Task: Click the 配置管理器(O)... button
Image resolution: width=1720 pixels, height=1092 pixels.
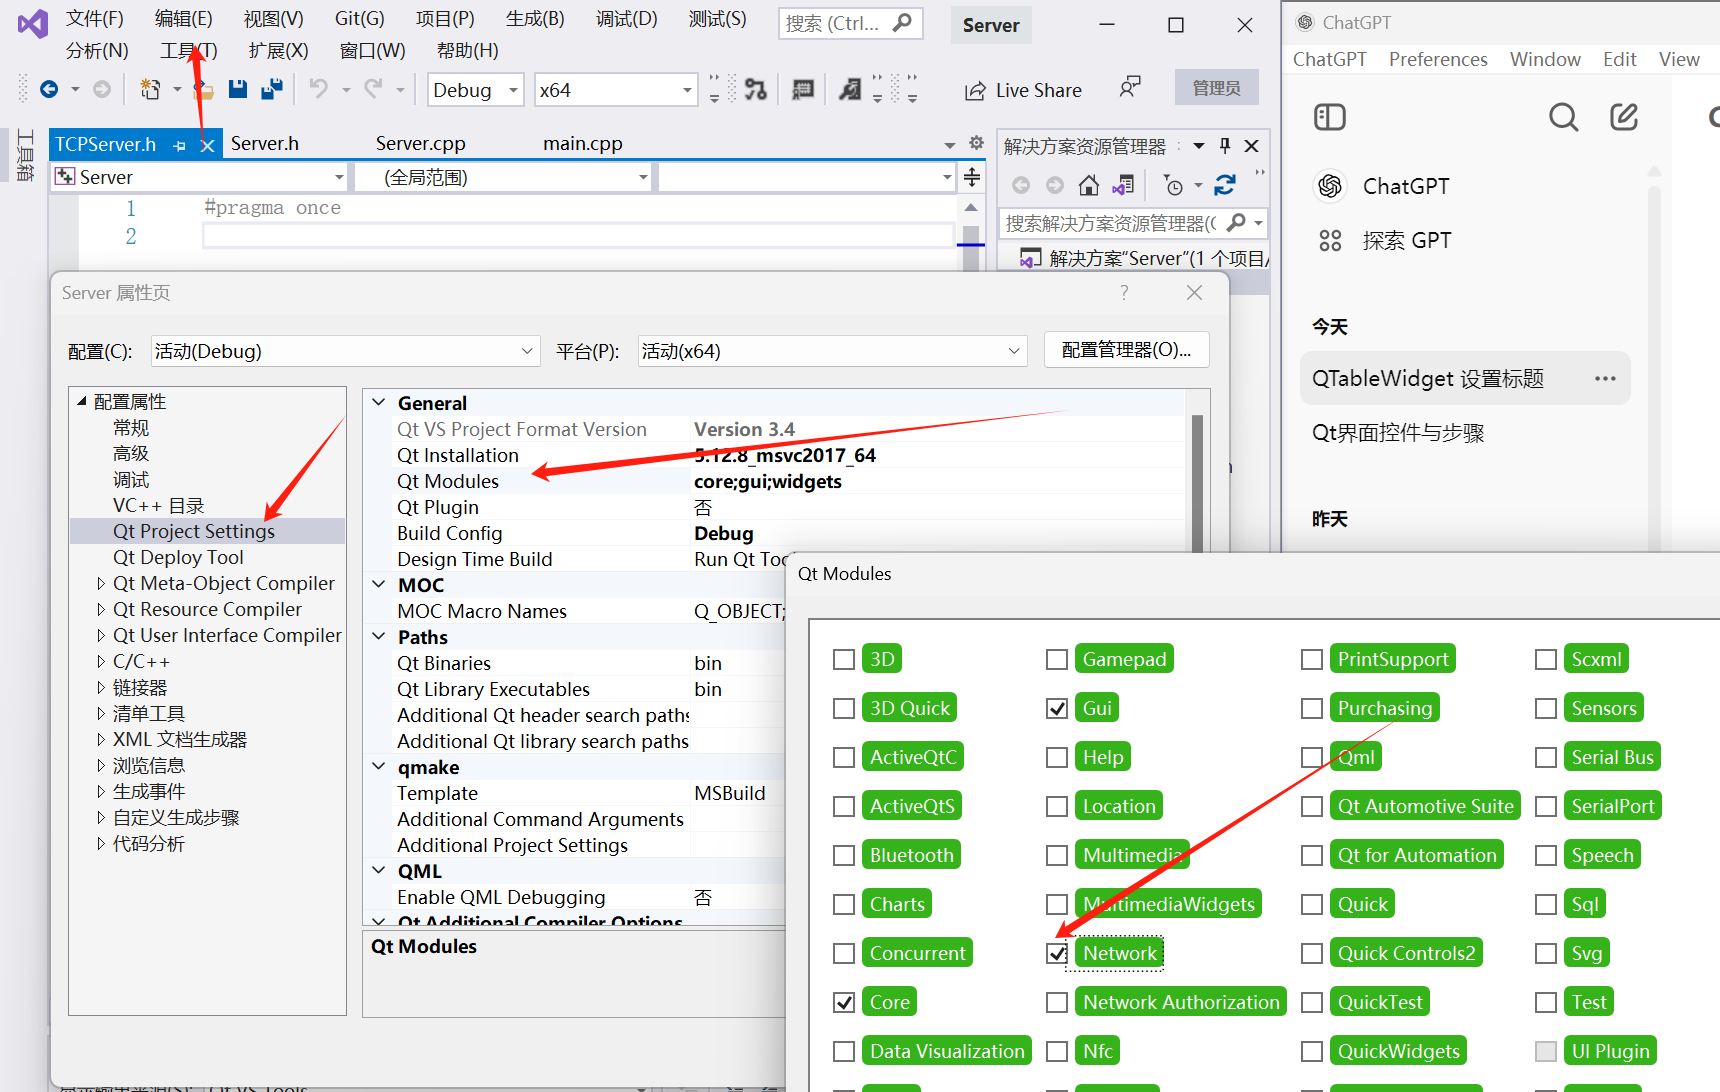Action: [x=1126, y=350]
